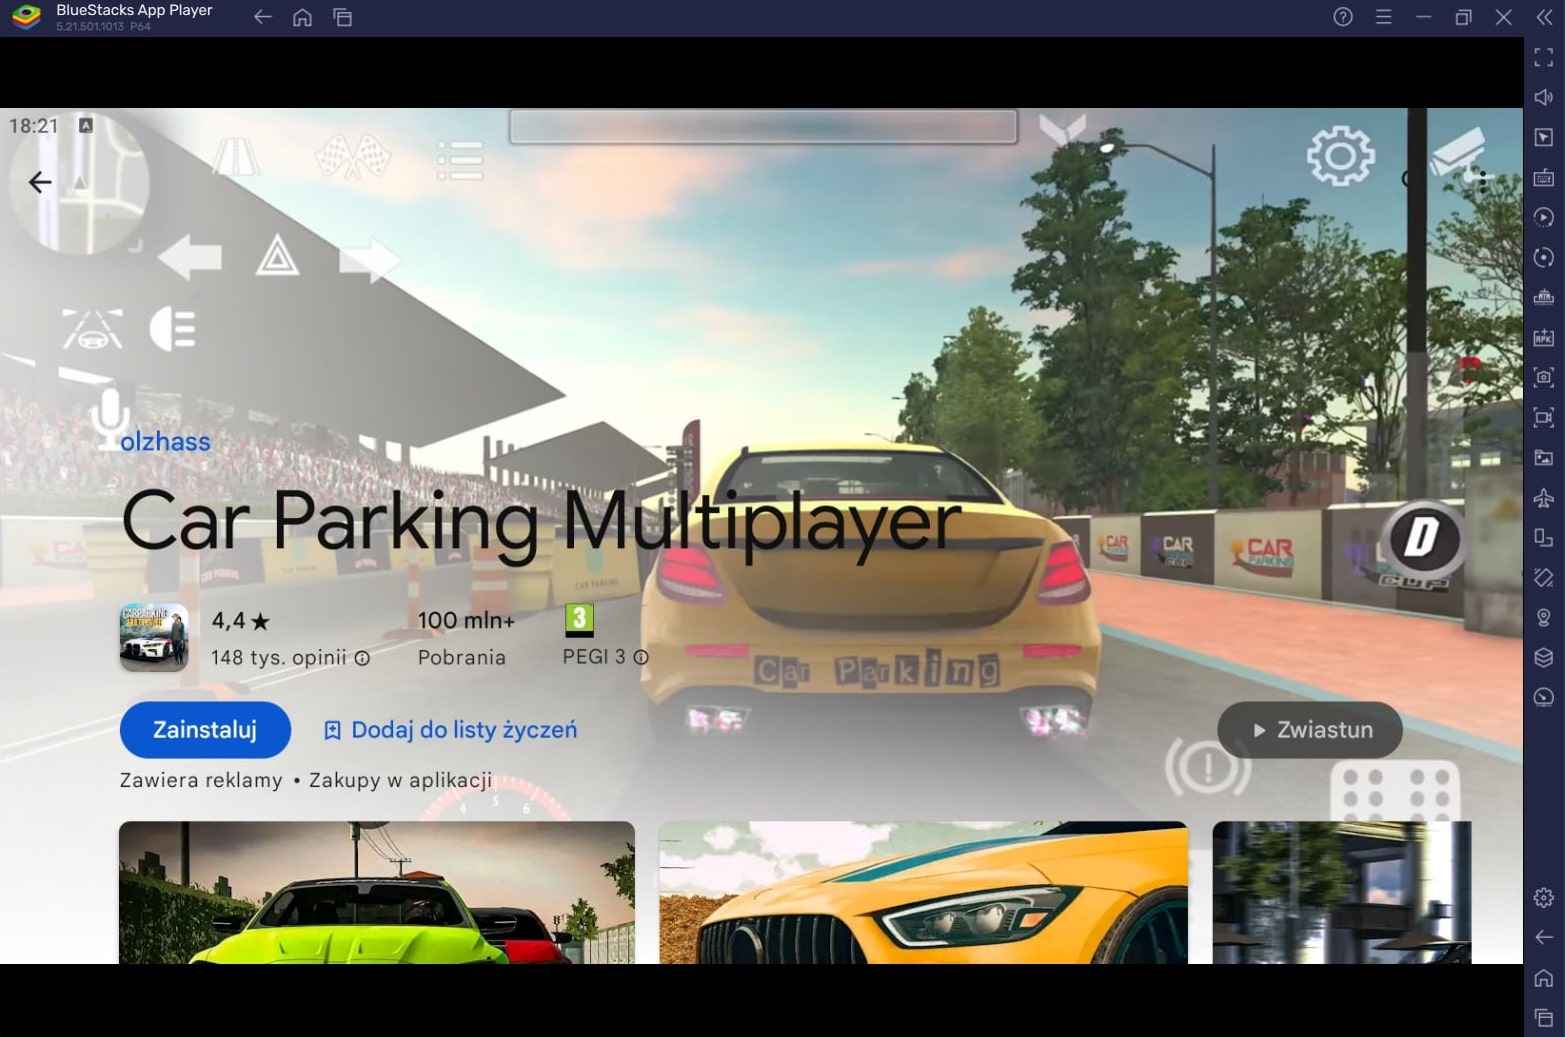
Task: Click BlueStacks back arrow in title bar
Action: [262, 17]
